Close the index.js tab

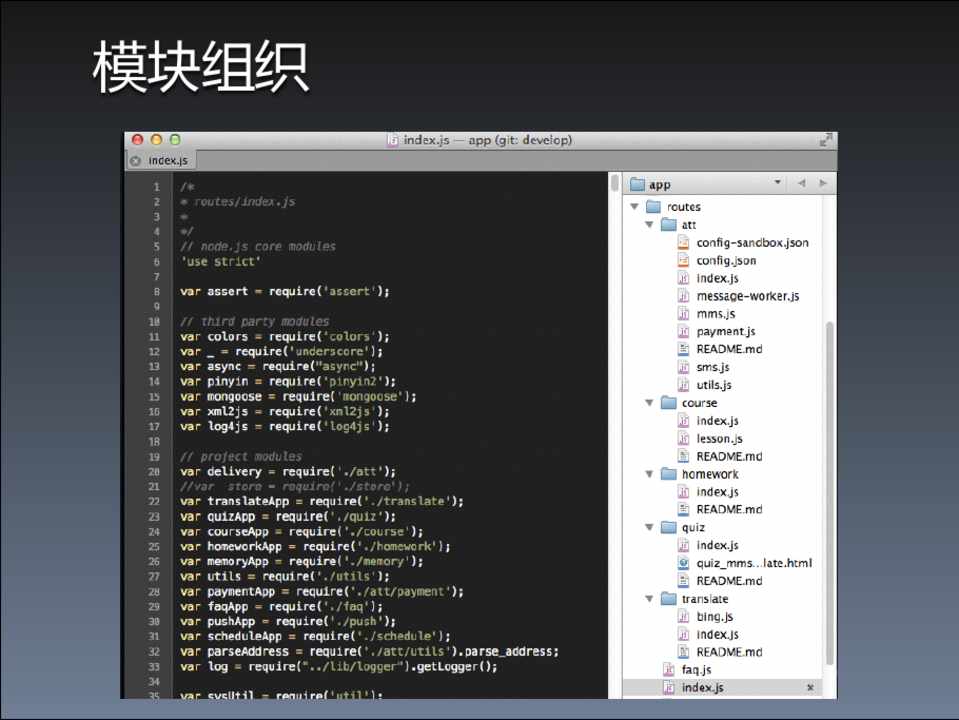point(135,161)
